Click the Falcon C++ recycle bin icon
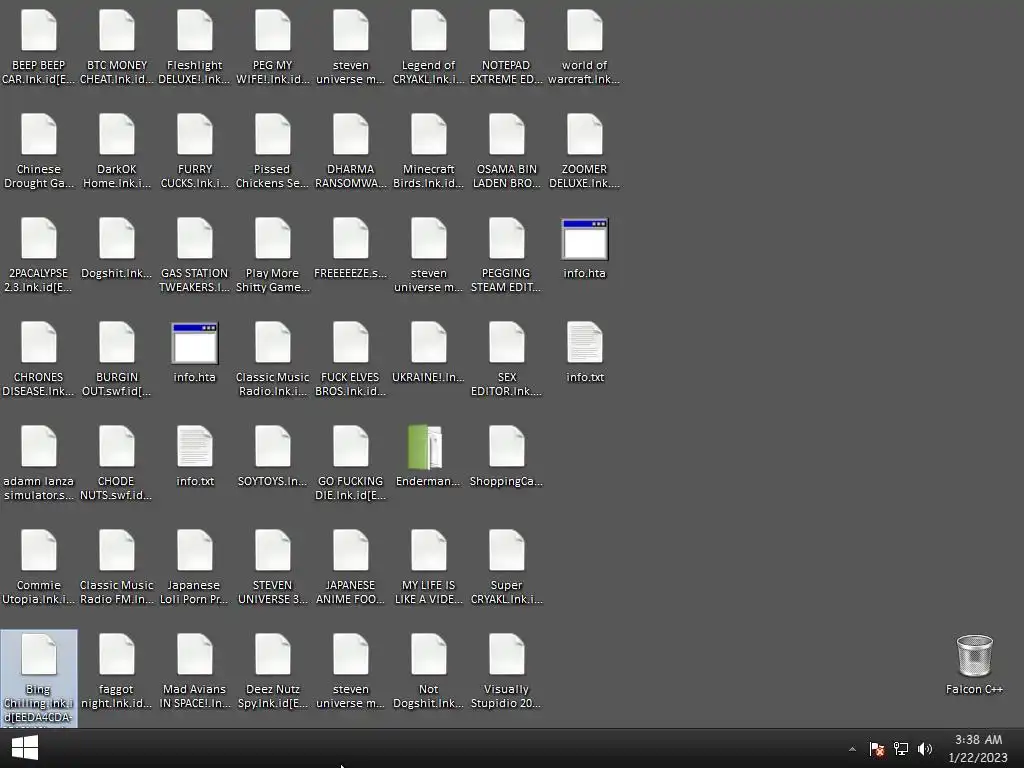The image size is (1024, 768). [x=974, y=655]
